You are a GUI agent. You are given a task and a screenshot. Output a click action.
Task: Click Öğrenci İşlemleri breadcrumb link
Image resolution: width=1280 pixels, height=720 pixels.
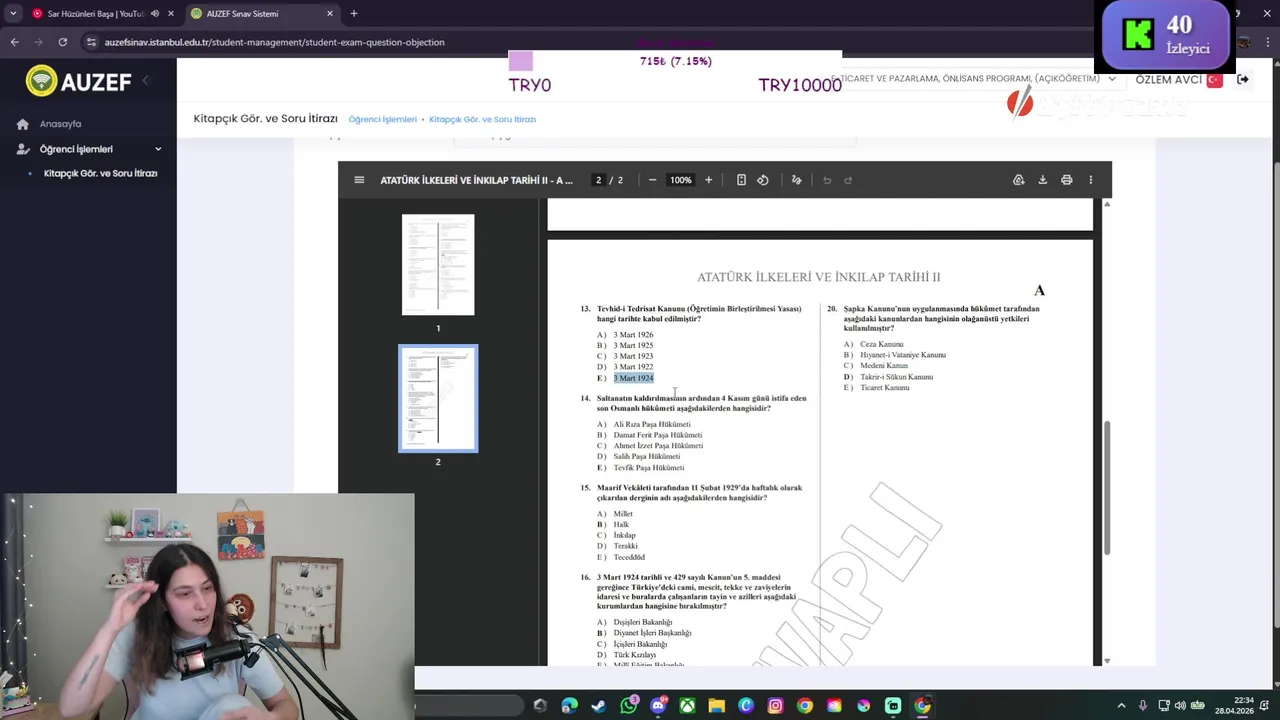(x=383, y=119)
